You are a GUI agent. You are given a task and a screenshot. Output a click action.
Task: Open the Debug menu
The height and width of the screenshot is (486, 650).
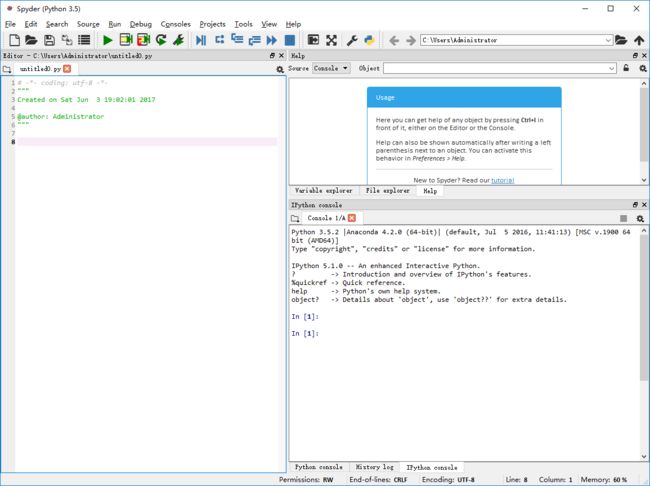point(141,24)
